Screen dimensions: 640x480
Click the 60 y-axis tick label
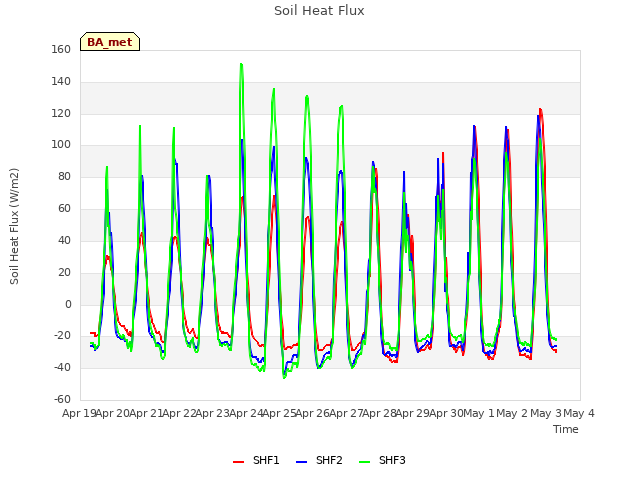coord(64,209)
